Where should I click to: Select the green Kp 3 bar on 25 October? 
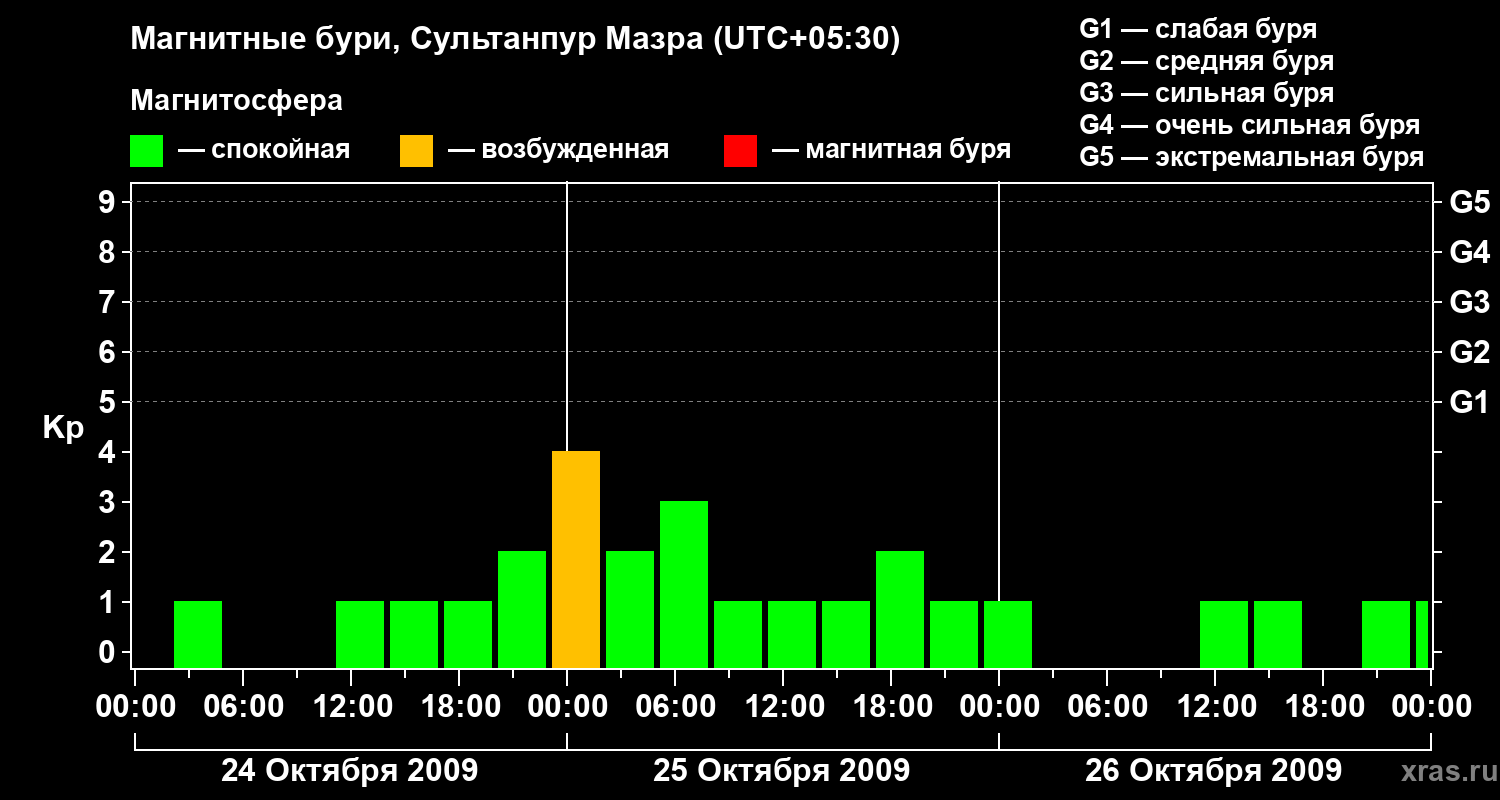pyautogui.click(x=684, y=585)
